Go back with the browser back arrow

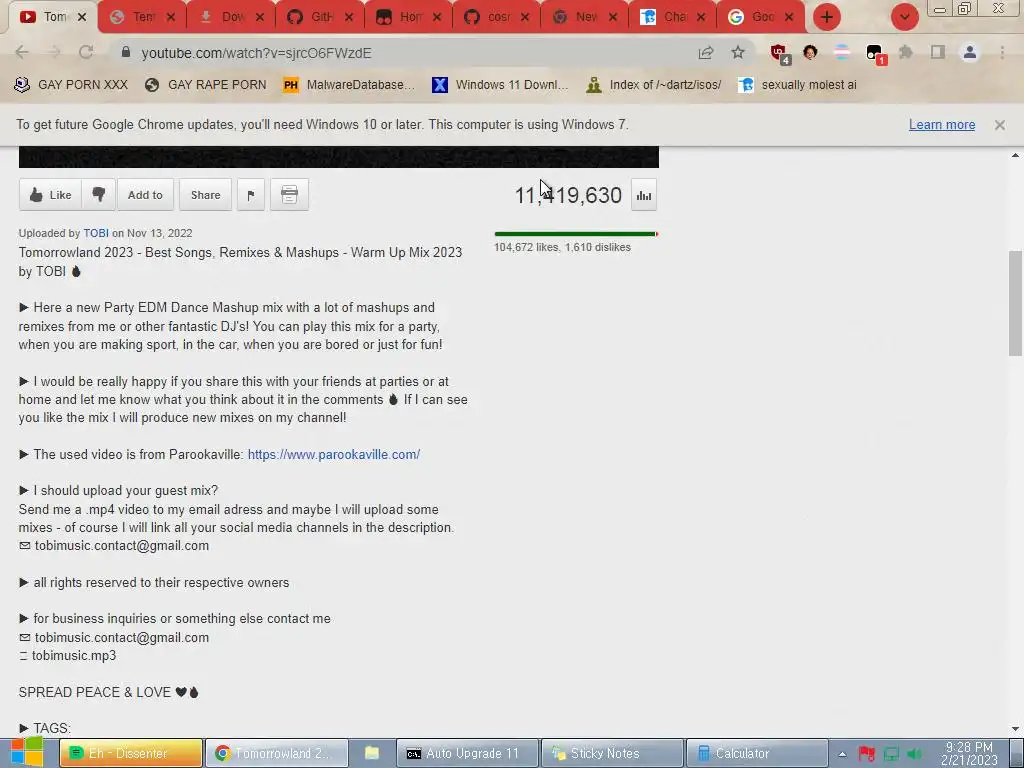tap(22, 52)
